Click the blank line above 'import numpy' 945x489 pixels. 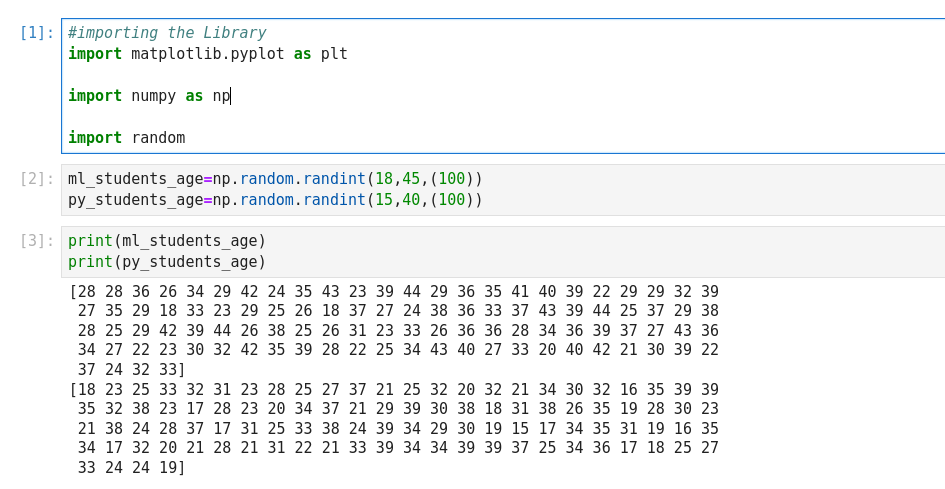pos(300,75)
